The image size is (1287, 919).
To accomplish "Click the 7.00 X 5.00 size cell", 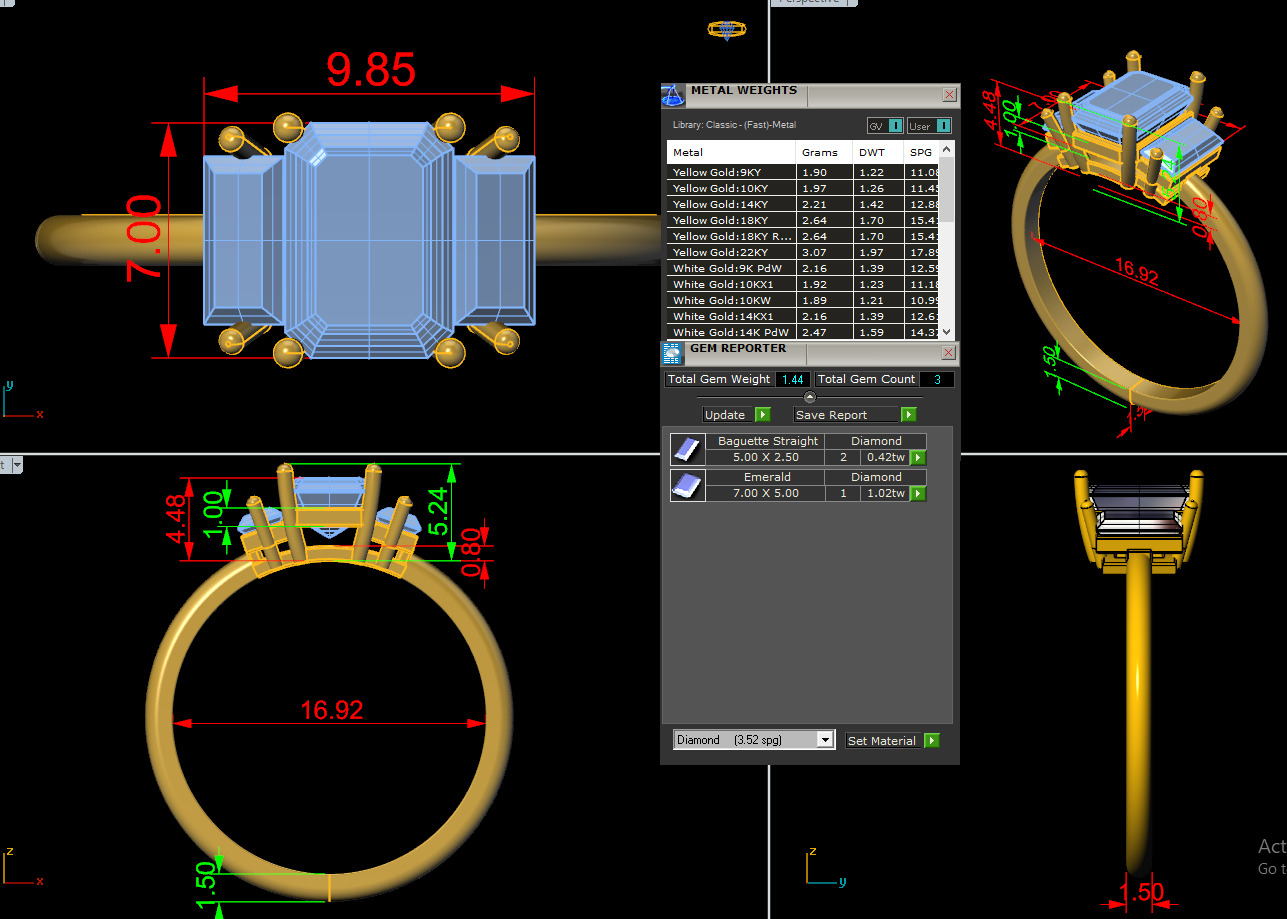I will 765,493.
